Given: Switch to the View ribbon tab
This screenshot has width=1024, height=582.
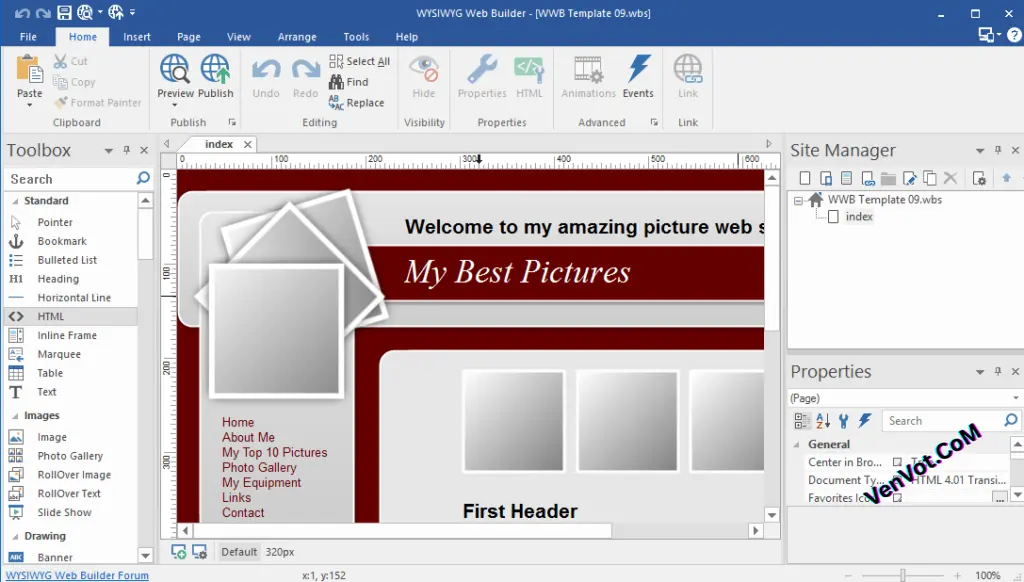Looking at the screenshot, I should pos(238,37).
